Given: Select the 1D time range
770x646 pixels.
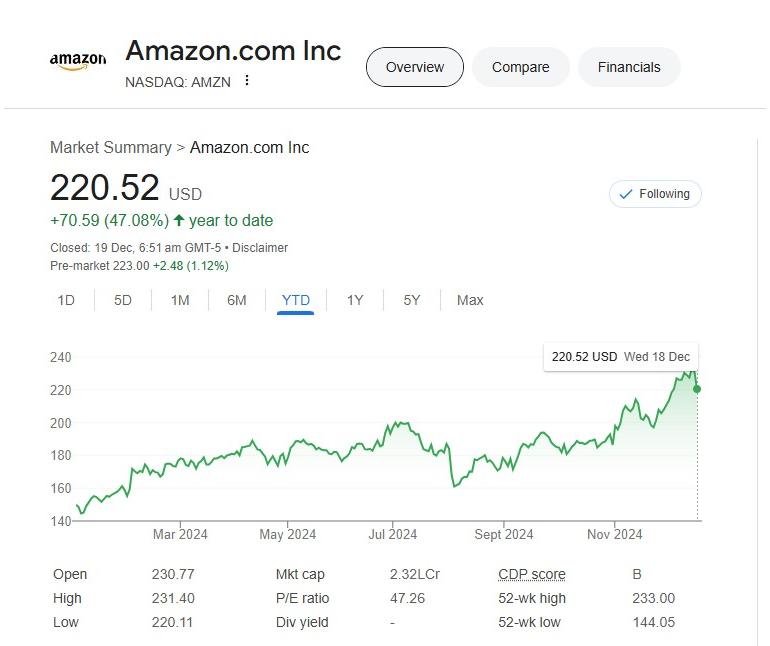Looking at the screenshot, I should pos(66,300).
